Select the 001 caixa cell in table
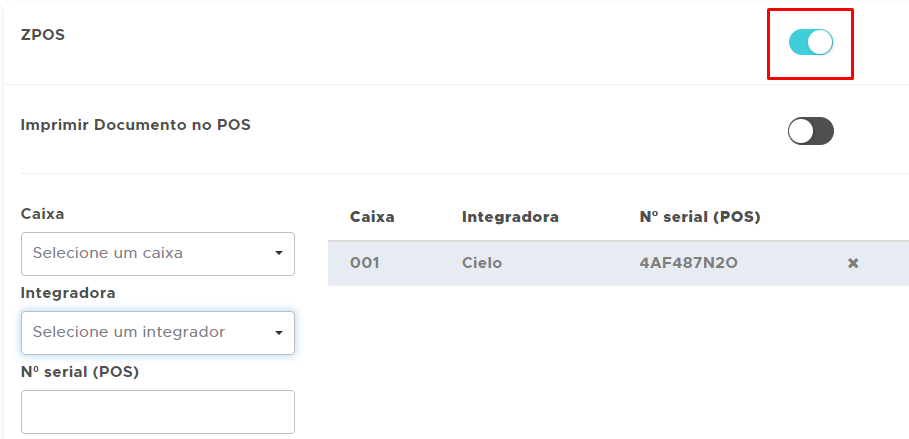909x439 pixels. (365, 263)
